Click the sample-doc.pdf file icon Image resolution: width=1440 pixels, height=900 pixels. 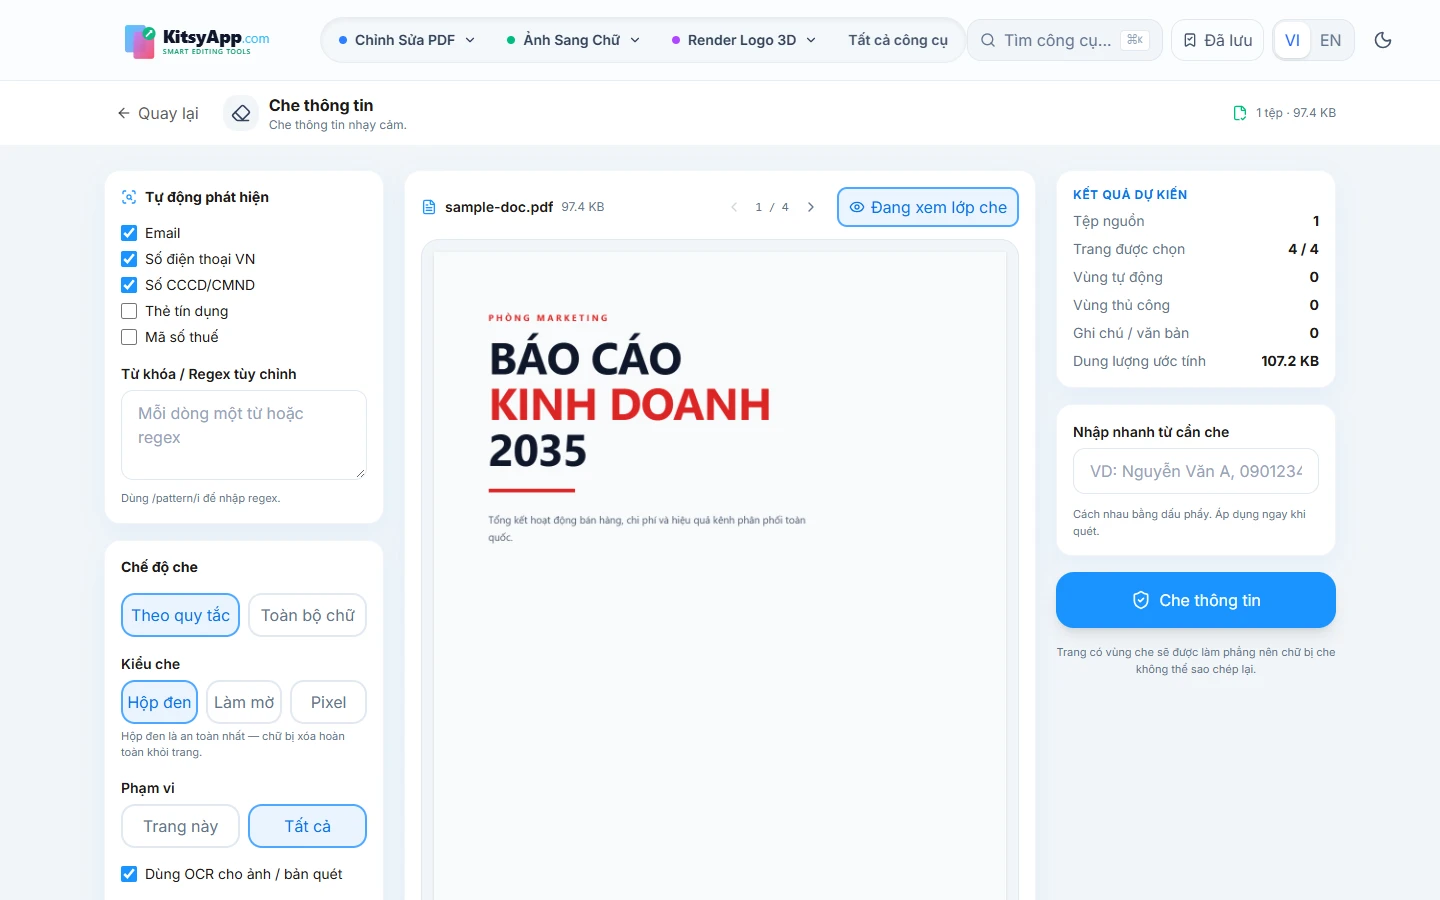(x=429, y=207)
